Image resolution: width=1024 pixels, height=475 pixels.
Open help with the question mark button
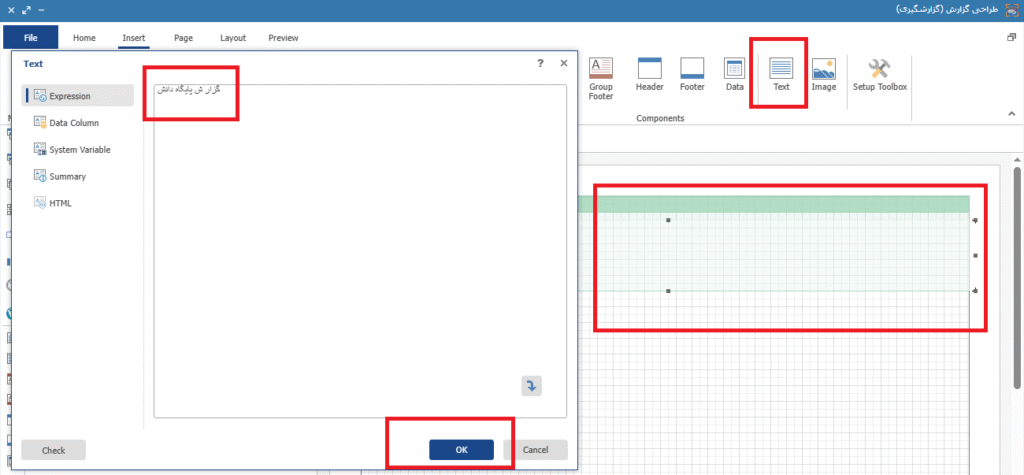[x=541, y=62]
